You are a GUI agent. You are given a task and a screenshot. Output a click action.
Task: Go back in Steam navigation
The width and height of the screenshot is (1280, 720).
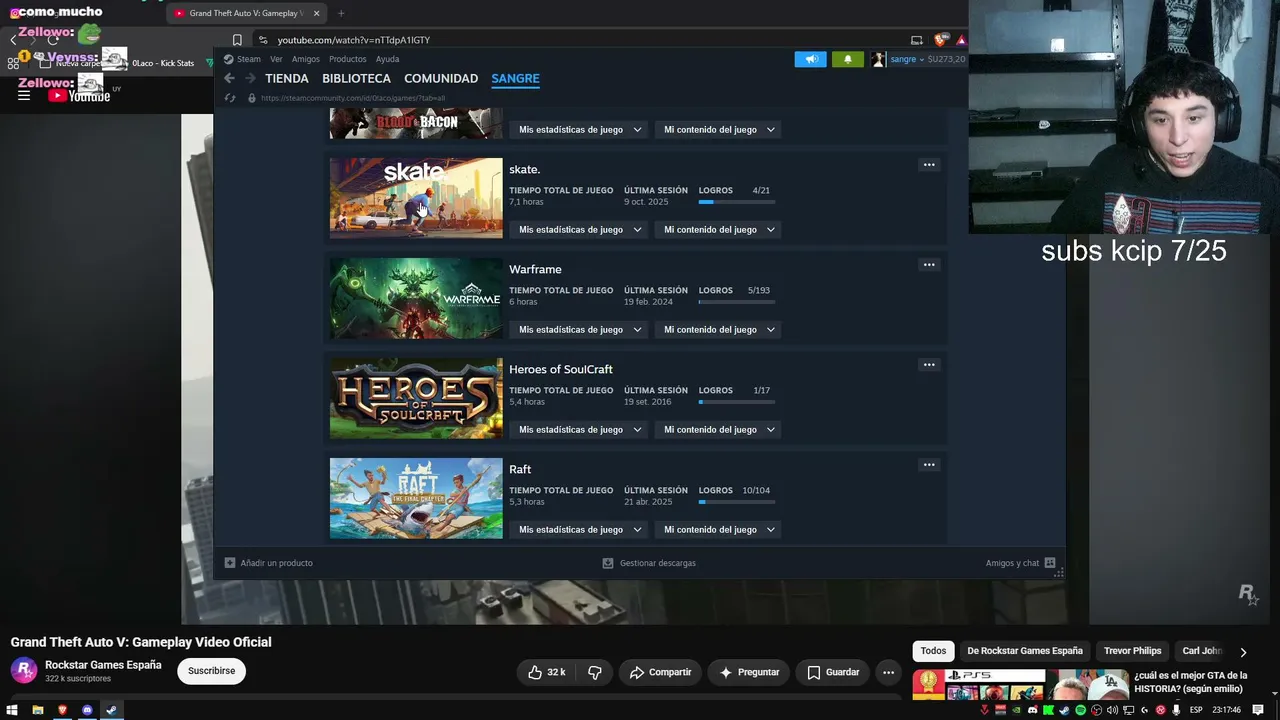pyautogui.click(x=229, y=78)
